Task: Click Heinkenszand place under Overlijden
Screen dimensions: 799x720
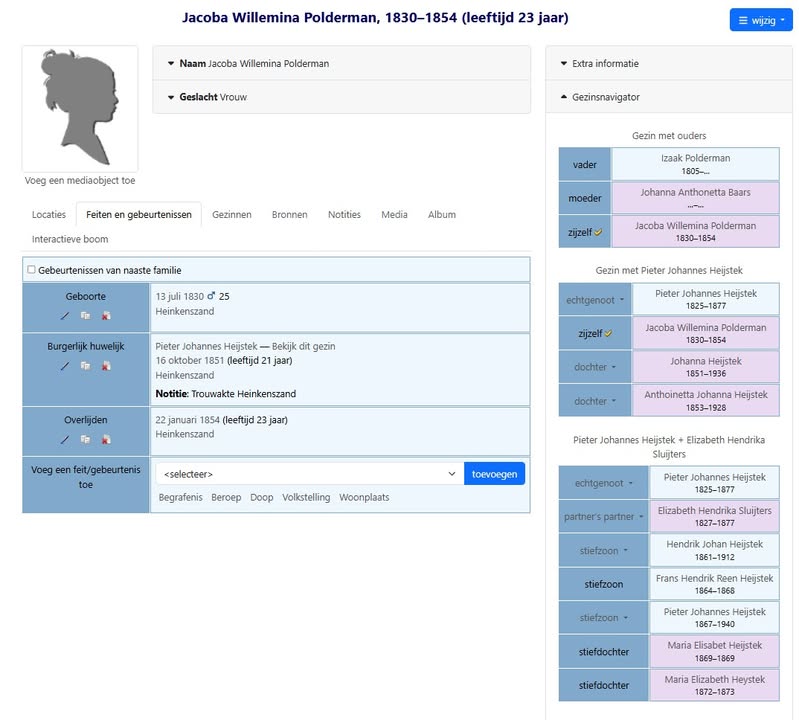Action: coord(184,434)
